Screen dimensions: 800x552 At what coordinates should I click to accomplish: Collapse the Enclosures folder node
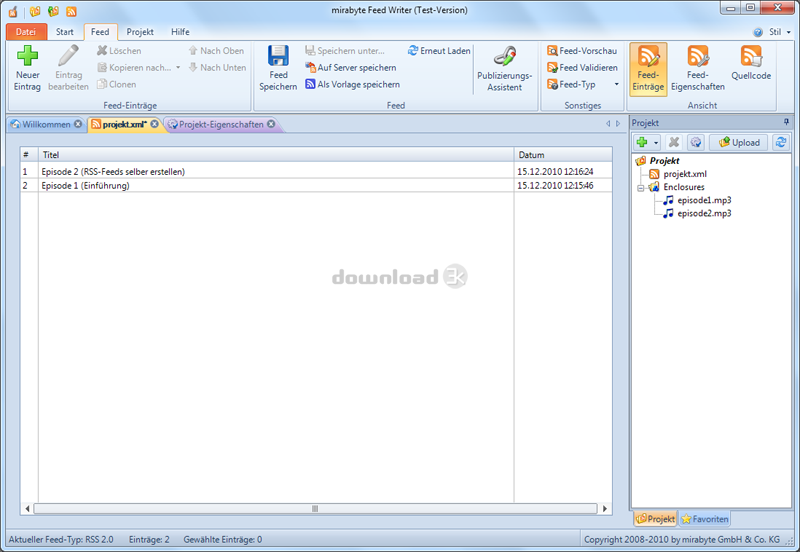(x=641, y=188)
